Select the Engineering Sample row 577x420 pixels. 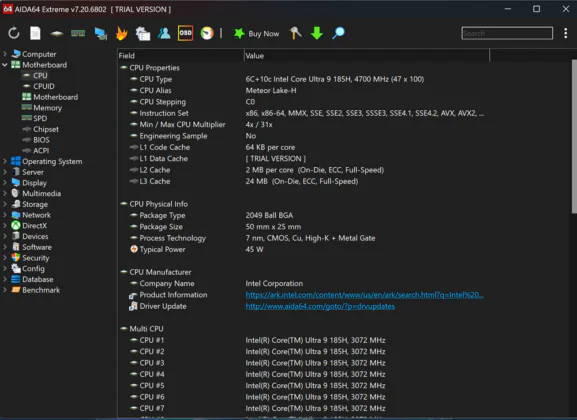click(304, 136)
